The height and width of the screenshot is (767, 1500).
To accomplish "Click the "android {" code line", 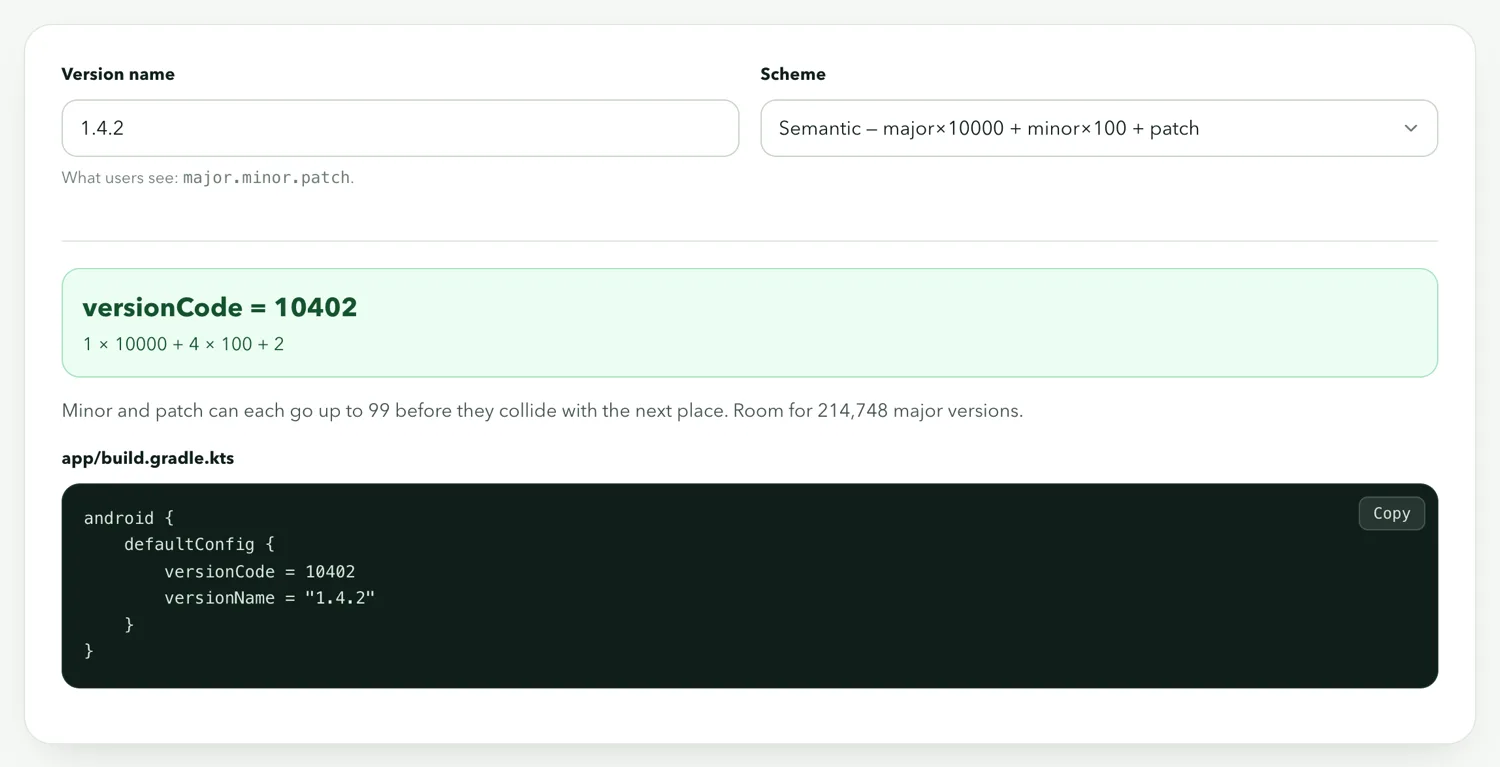I will click(129, 518).
